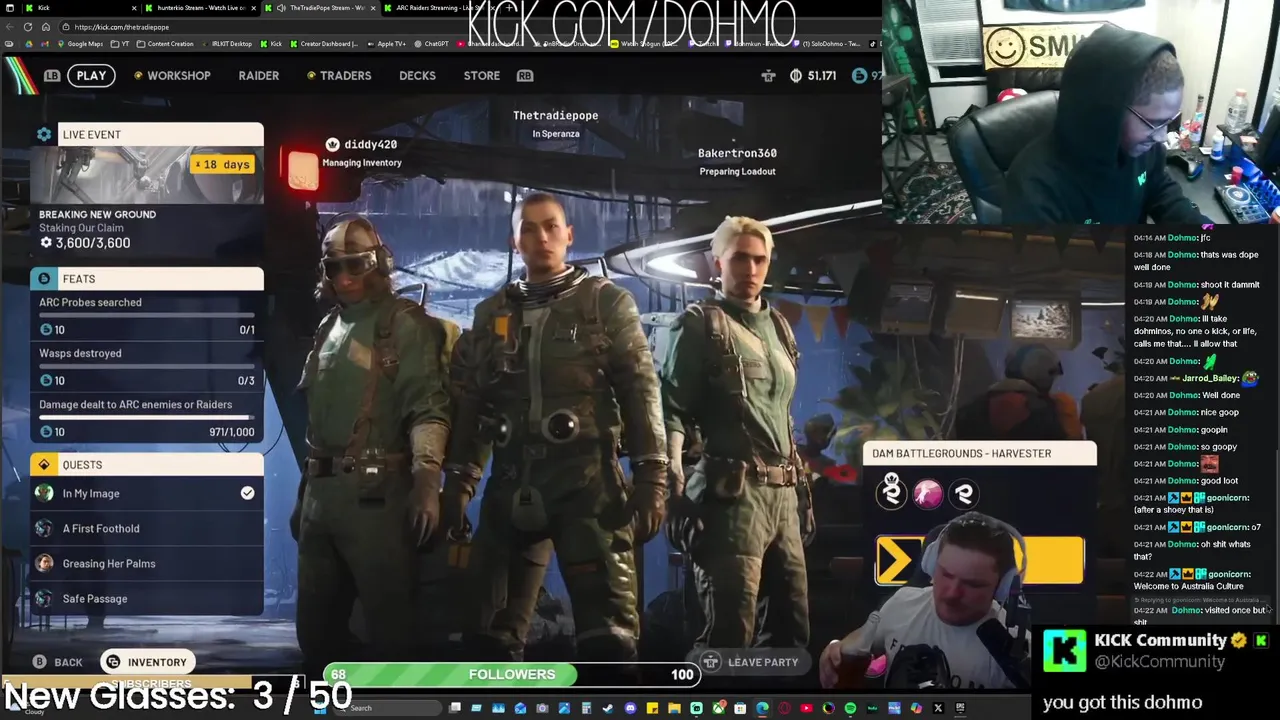The width and height of the screenshot is (1280, 720).
Task: Click the coin currency icon beside 51,171
Action: [796, 75]
